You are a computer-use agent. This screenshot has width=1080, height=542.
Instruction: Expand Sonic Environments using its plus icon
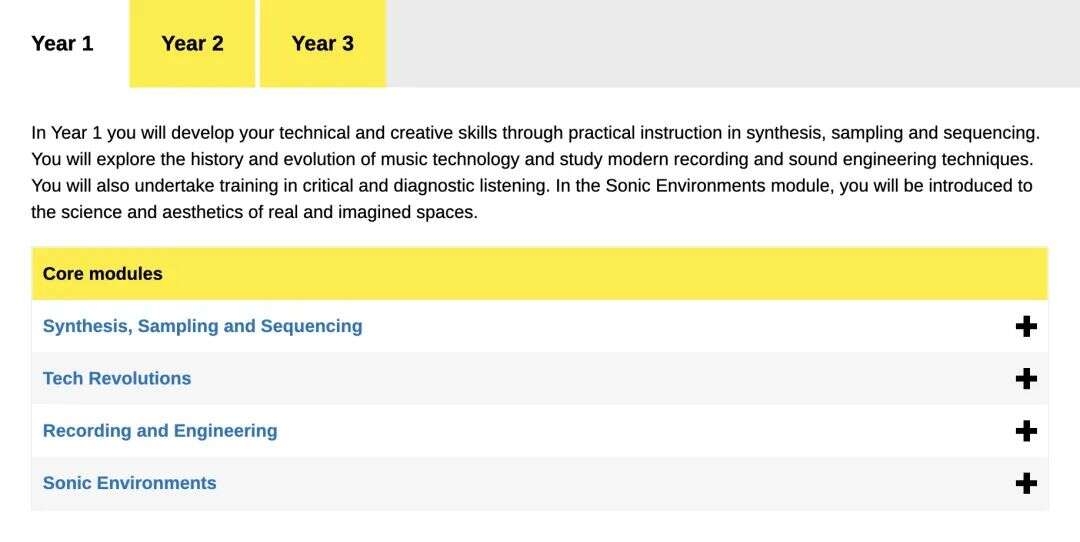click(x=1026, y=484)
